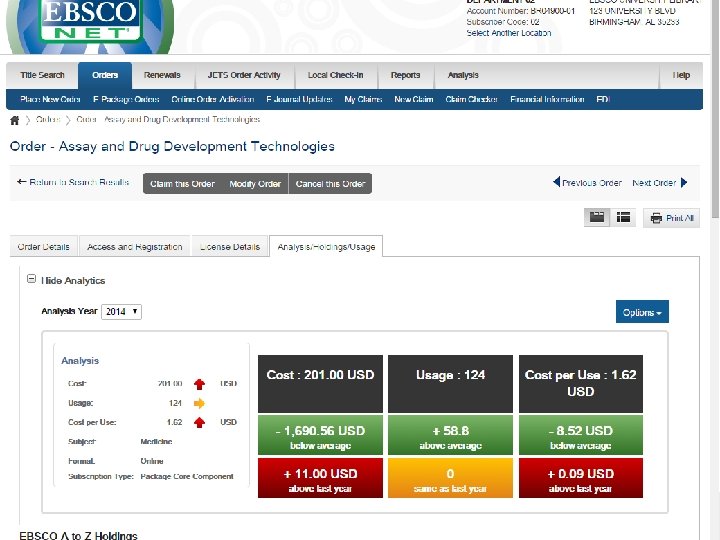Click the Cancel this Order button

330,184
